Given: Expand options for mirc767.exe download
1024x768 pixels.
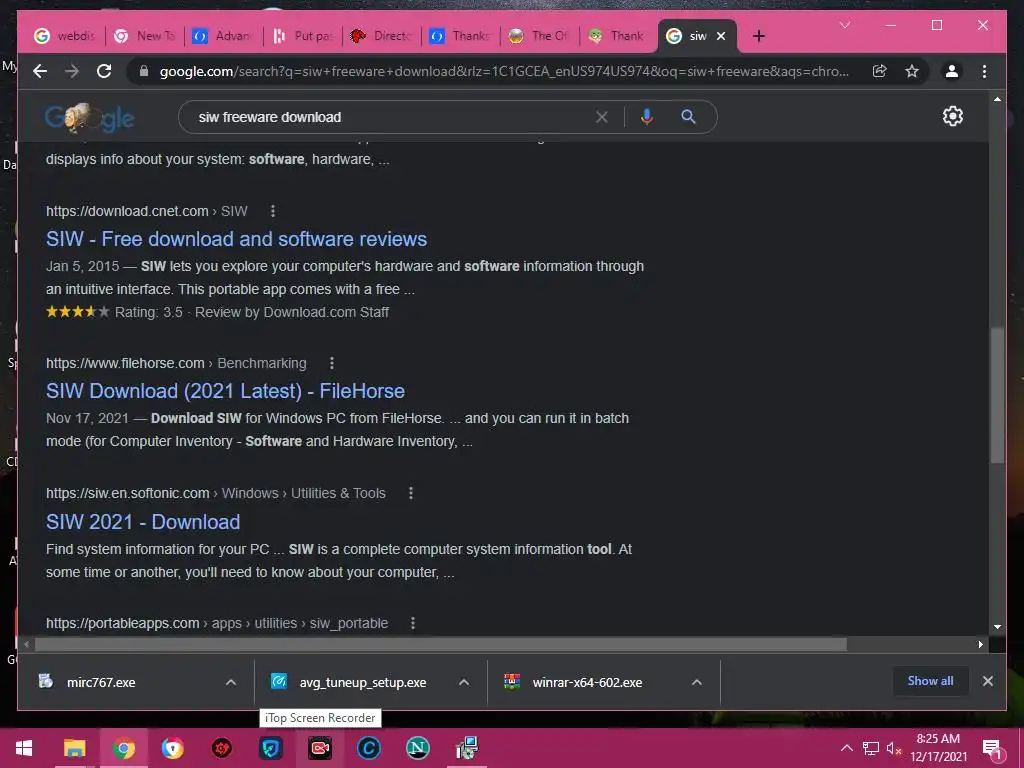Looking at the screenshot, I should click(x=231, y=682).
